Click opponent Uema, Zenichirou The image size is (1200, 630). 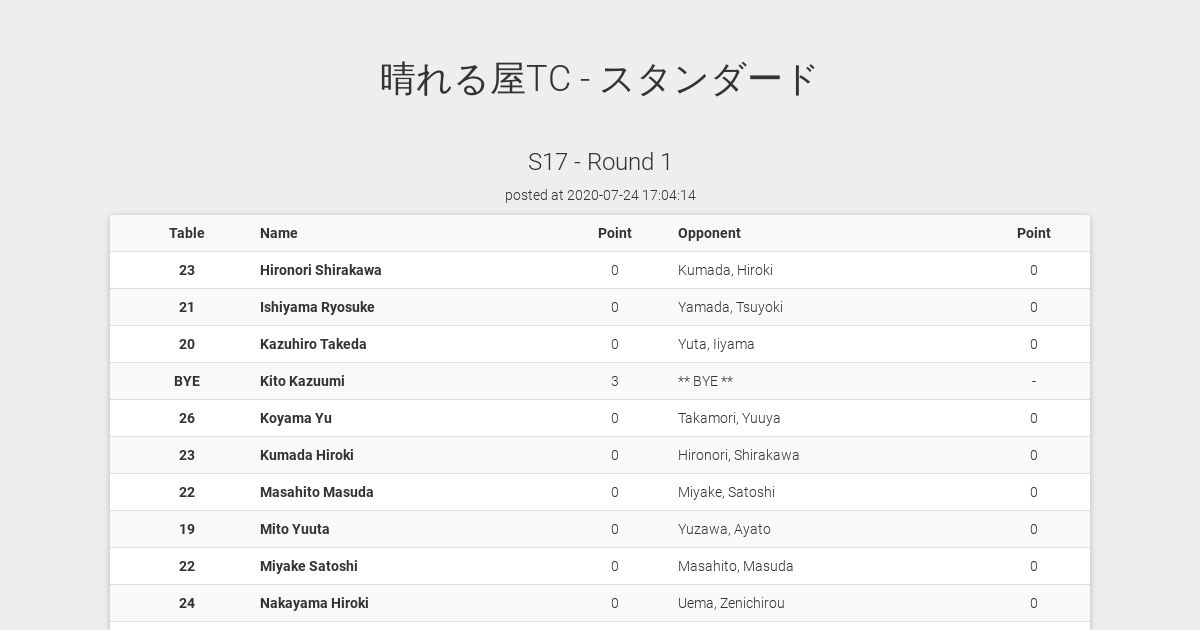click(731, 603)
